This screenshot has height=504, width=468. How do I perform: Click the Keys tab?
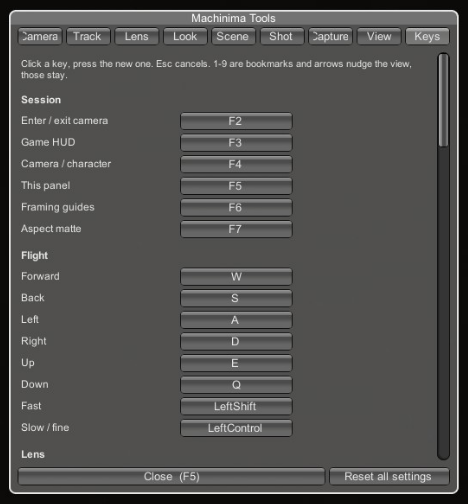pyautogui.click(x=427, y=36)
